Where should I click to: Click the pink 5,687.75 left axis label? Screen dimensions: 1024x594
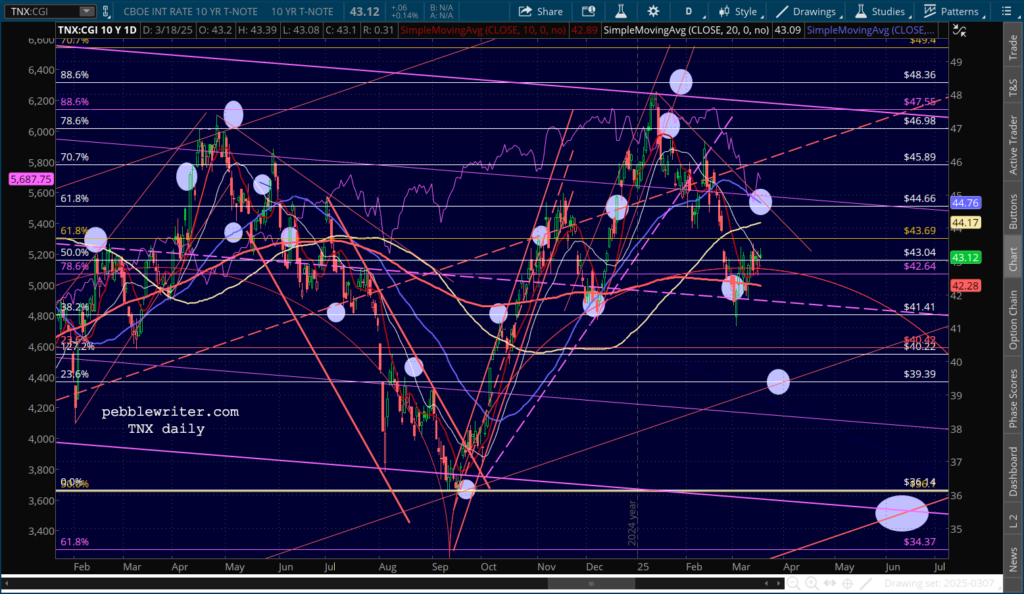coord(31,179)
